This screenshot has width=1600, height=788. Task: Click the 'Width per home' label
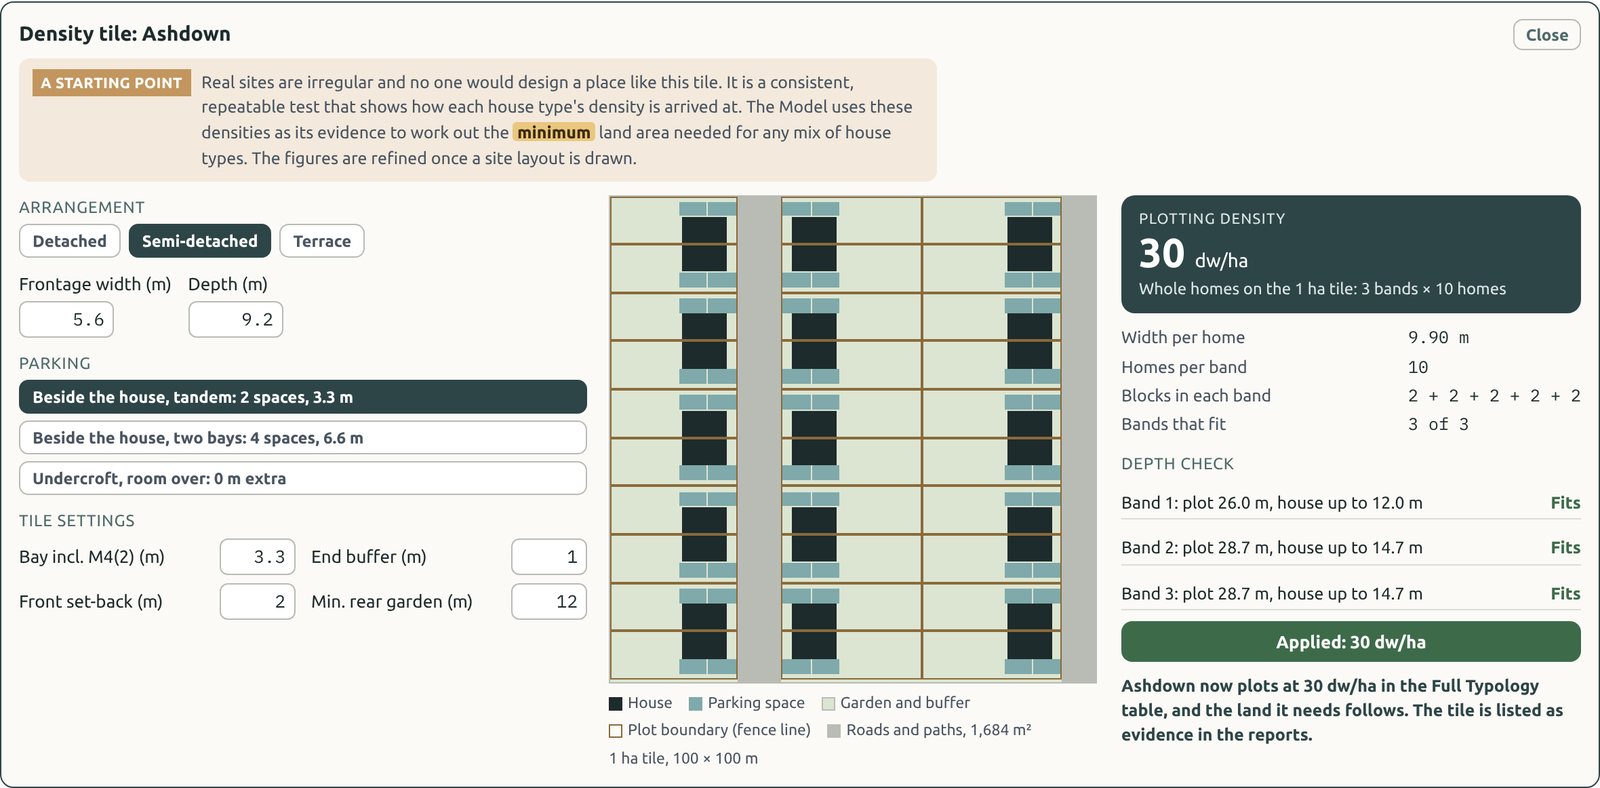[x=1183, y=338]
